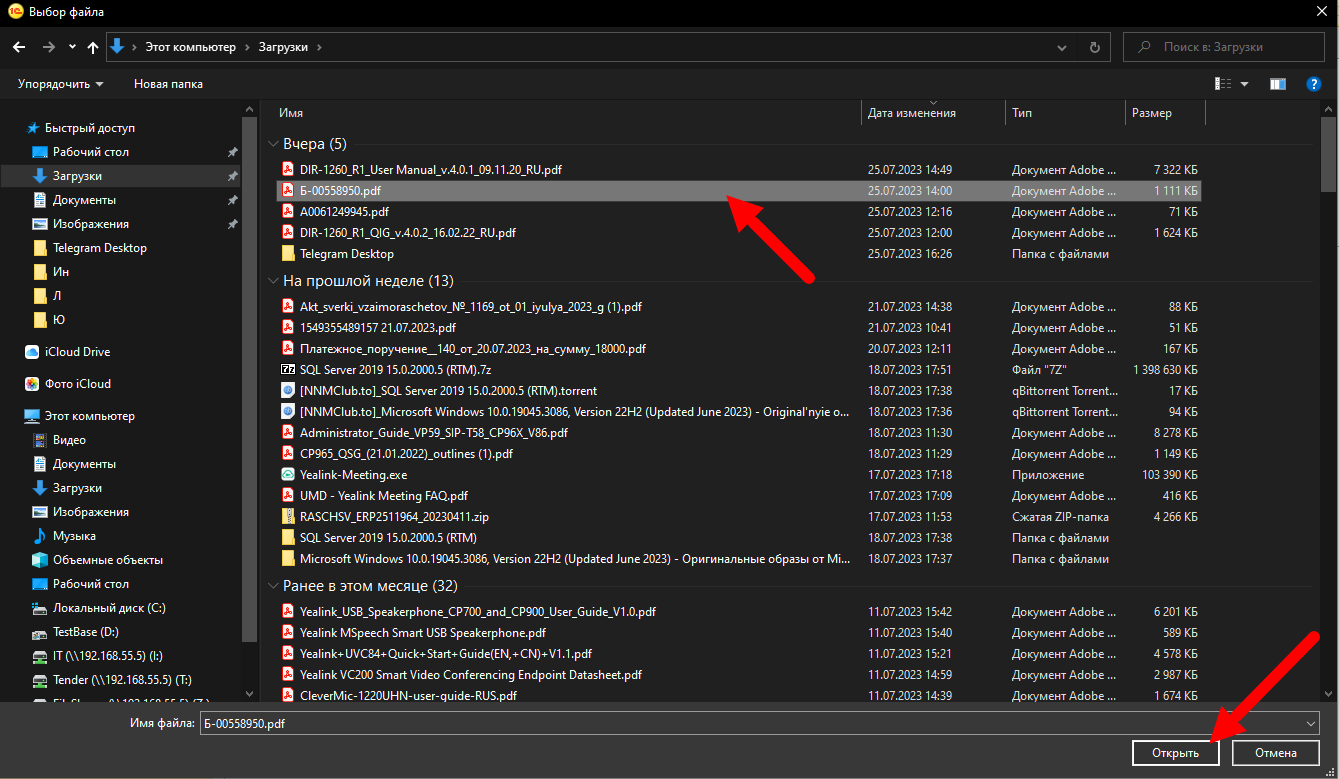Click the Открыть button

tap(1175, 753)
